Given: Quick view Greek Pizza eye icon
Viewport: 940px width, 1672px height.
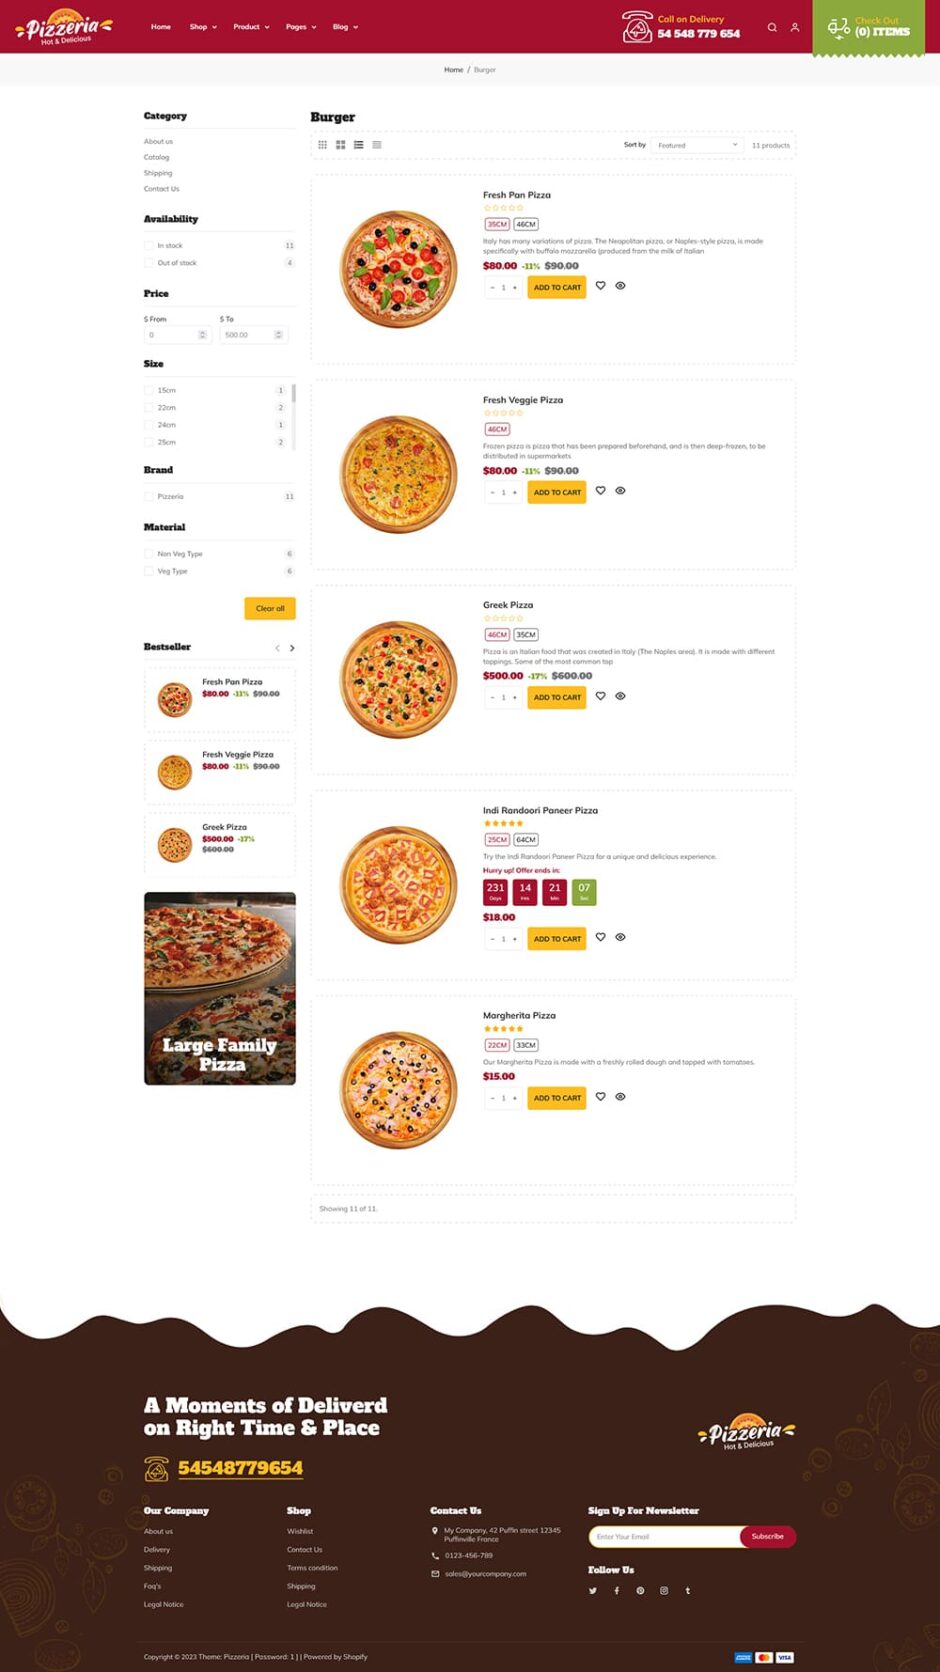Looking at the screenshot, I should pos(620,696).
